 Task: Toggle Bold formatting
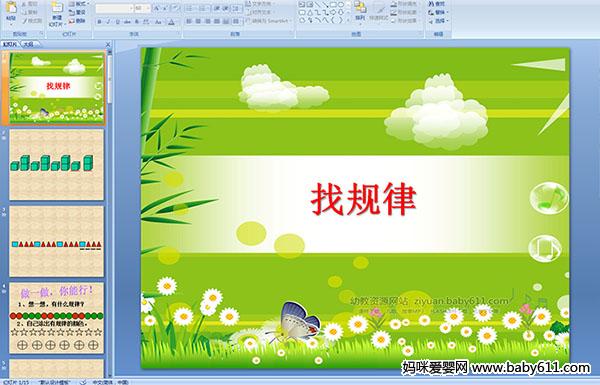click(99, 22)
